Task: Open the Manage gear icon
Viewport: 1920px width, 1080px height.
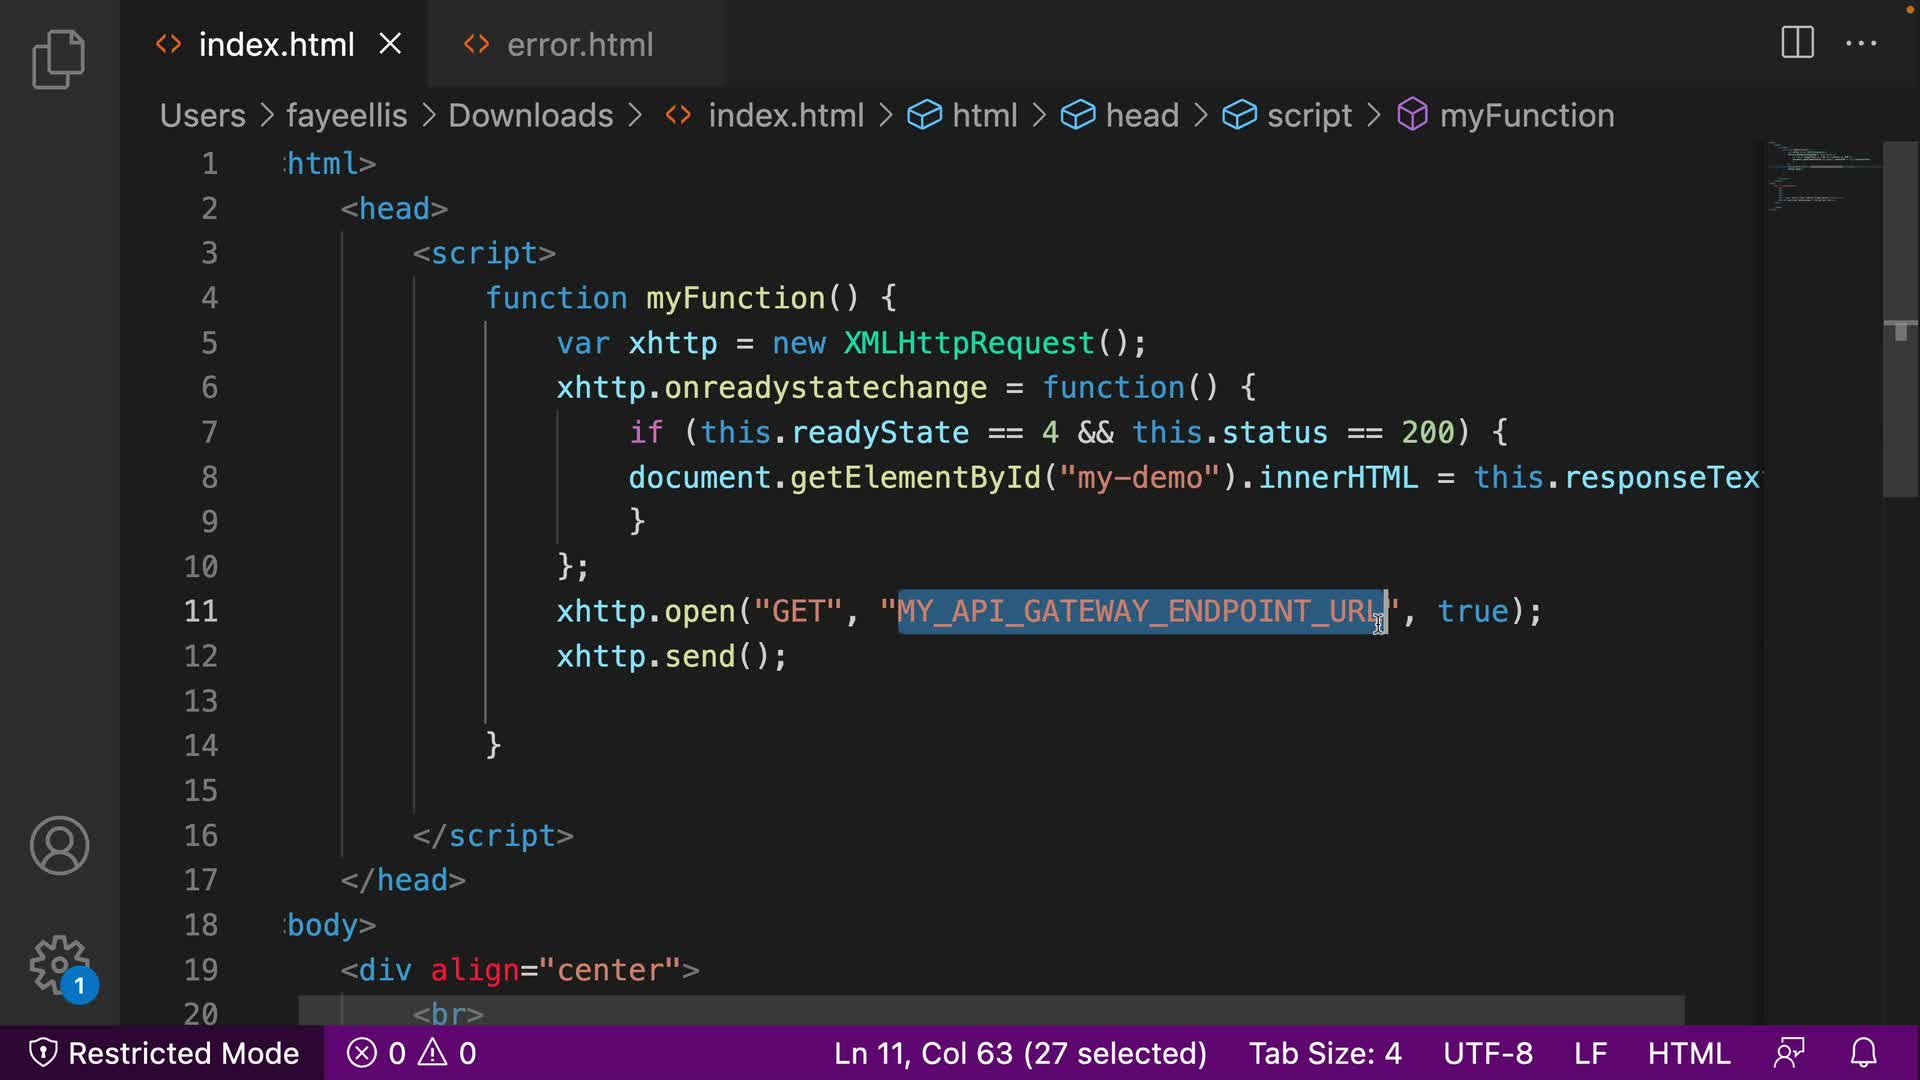Action: 59,965
